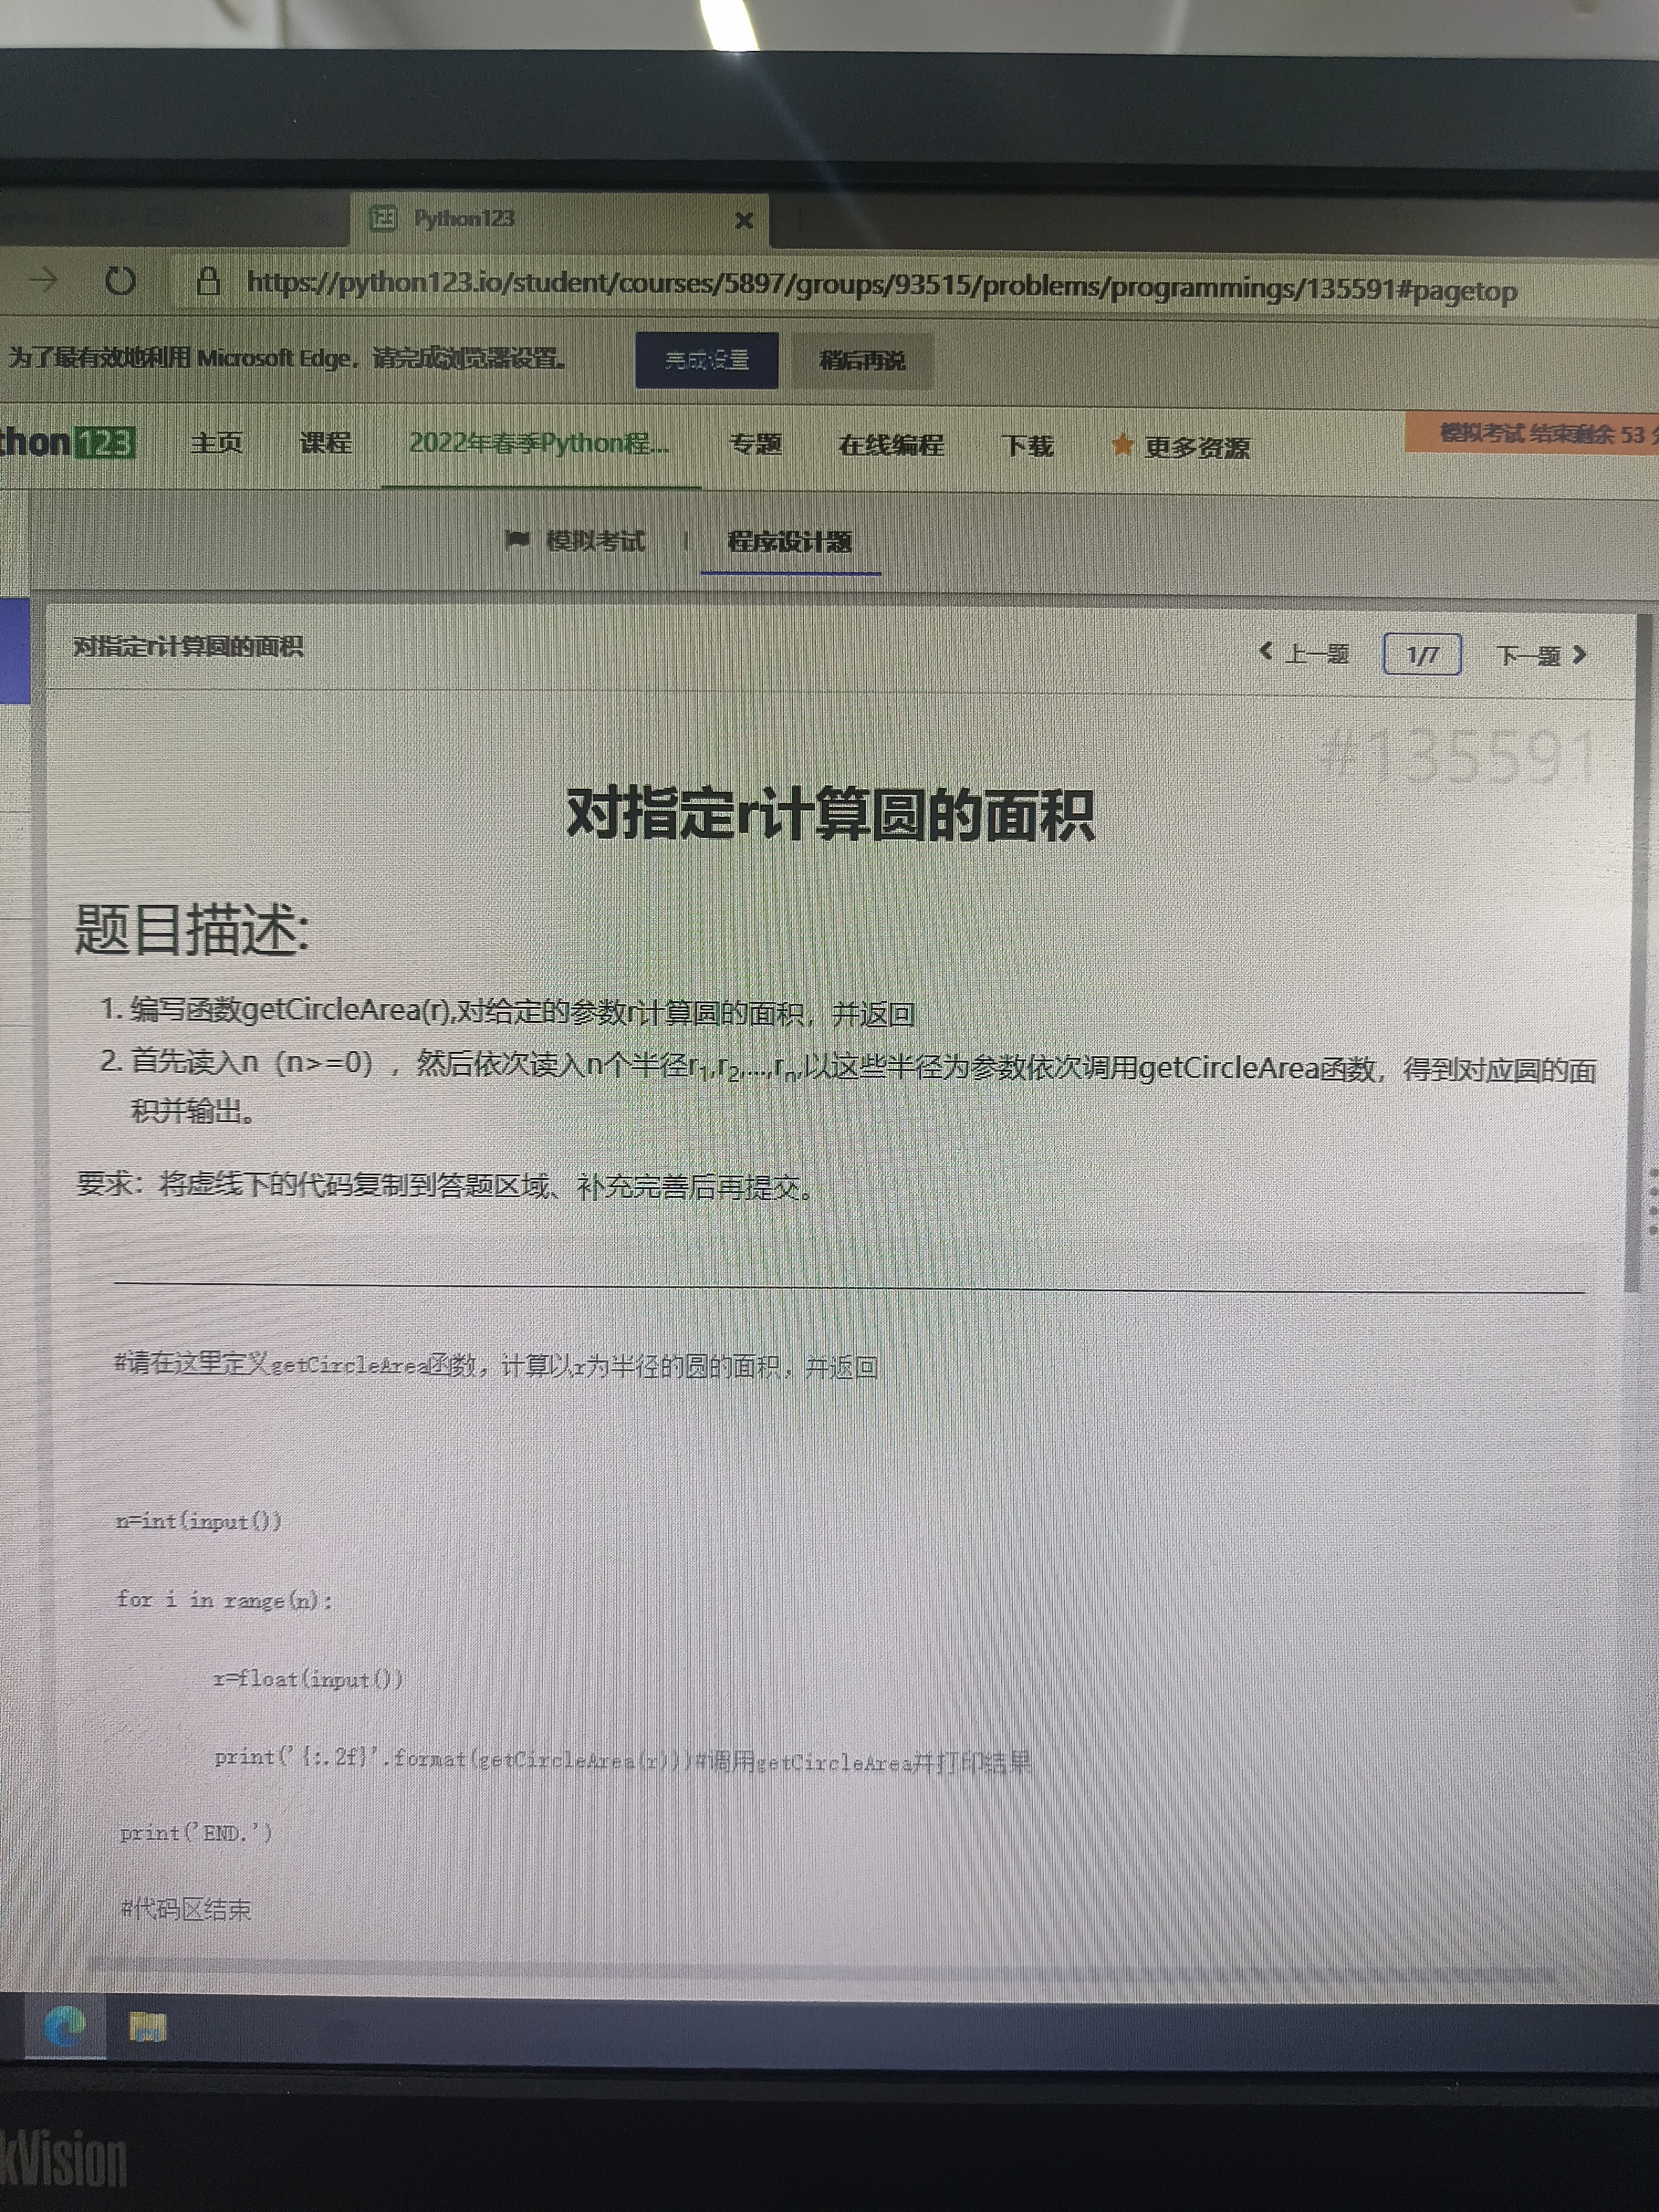Open the 1/7 question number selector

(x=1421, y=655)
